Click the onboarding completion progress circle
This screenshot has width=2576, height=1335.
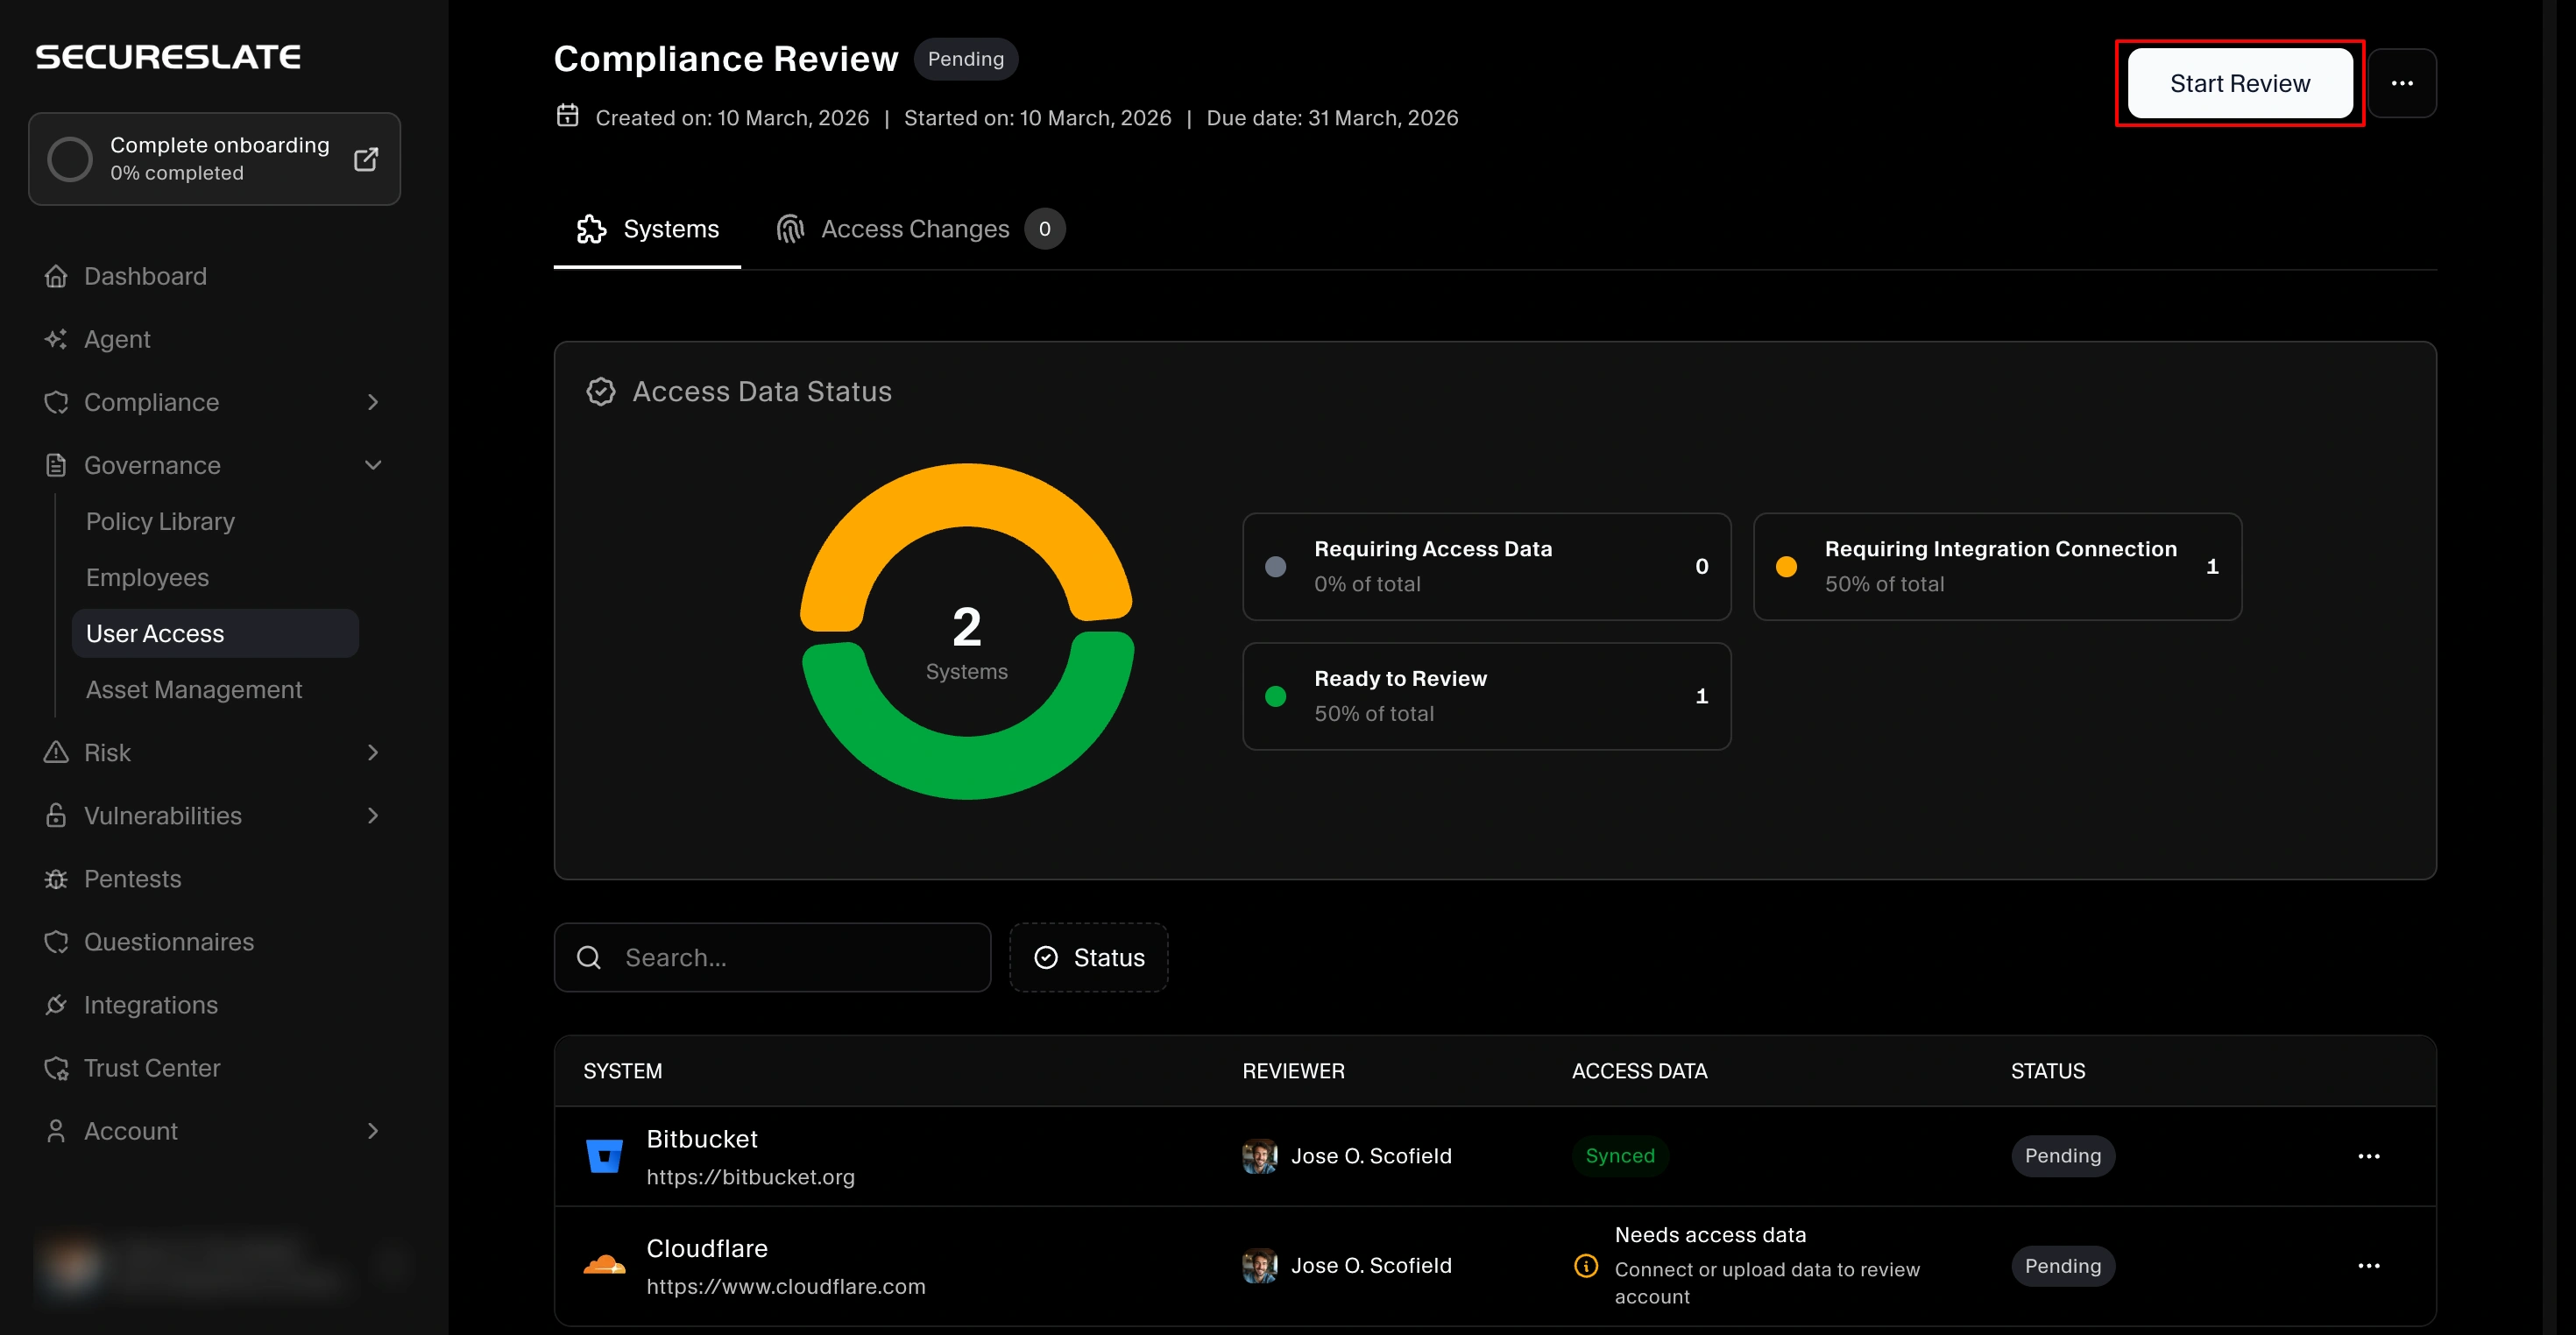[70, 158]
